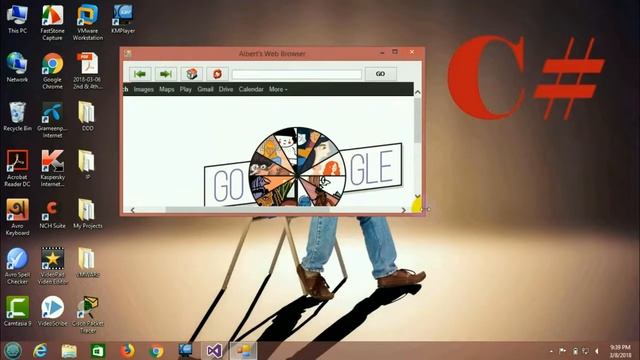Select the VideoScribe desktop icon
Viewport: 640px width, 360px height.
pyautogui.click(x=52, y=311)
